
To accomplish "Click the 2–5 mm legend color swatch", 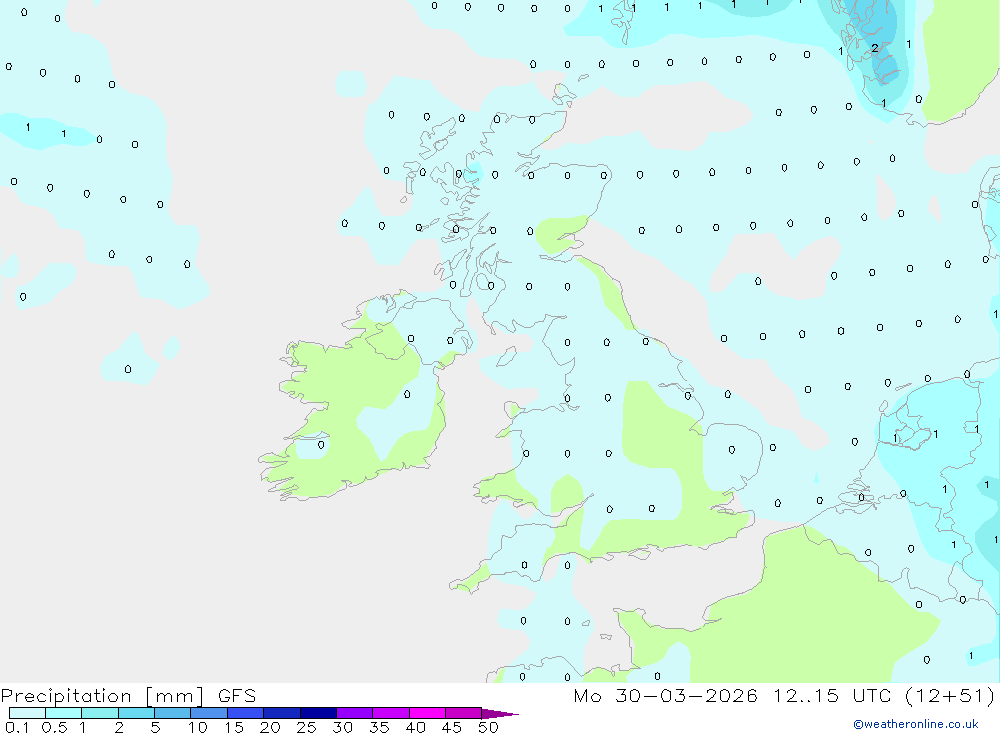I will click(x=136, y=713).
